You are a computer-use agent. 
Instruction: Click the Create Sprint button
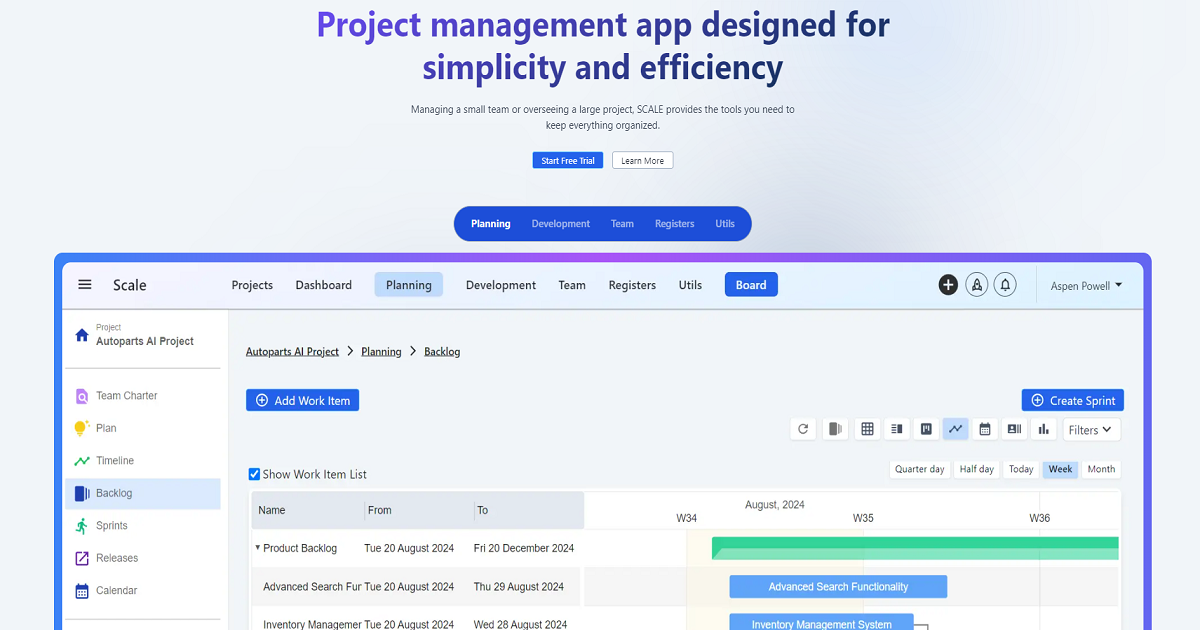[x=1072, y=400]
